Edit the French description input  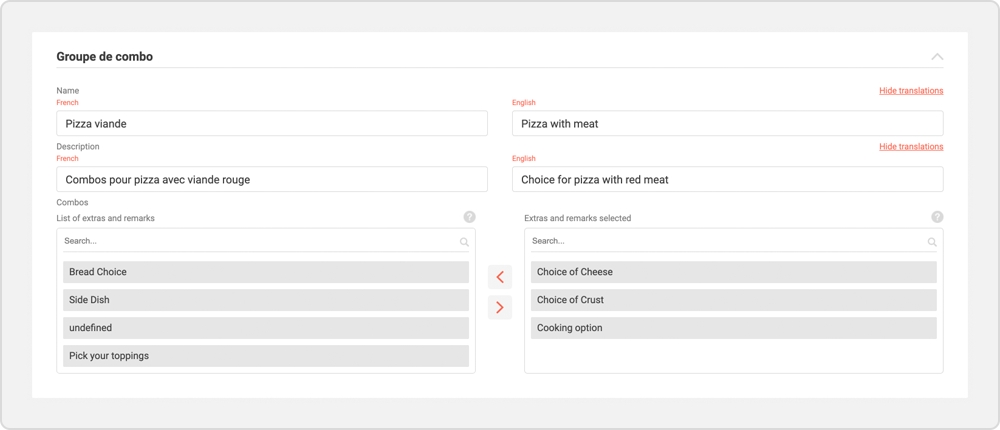pos(272,180)
